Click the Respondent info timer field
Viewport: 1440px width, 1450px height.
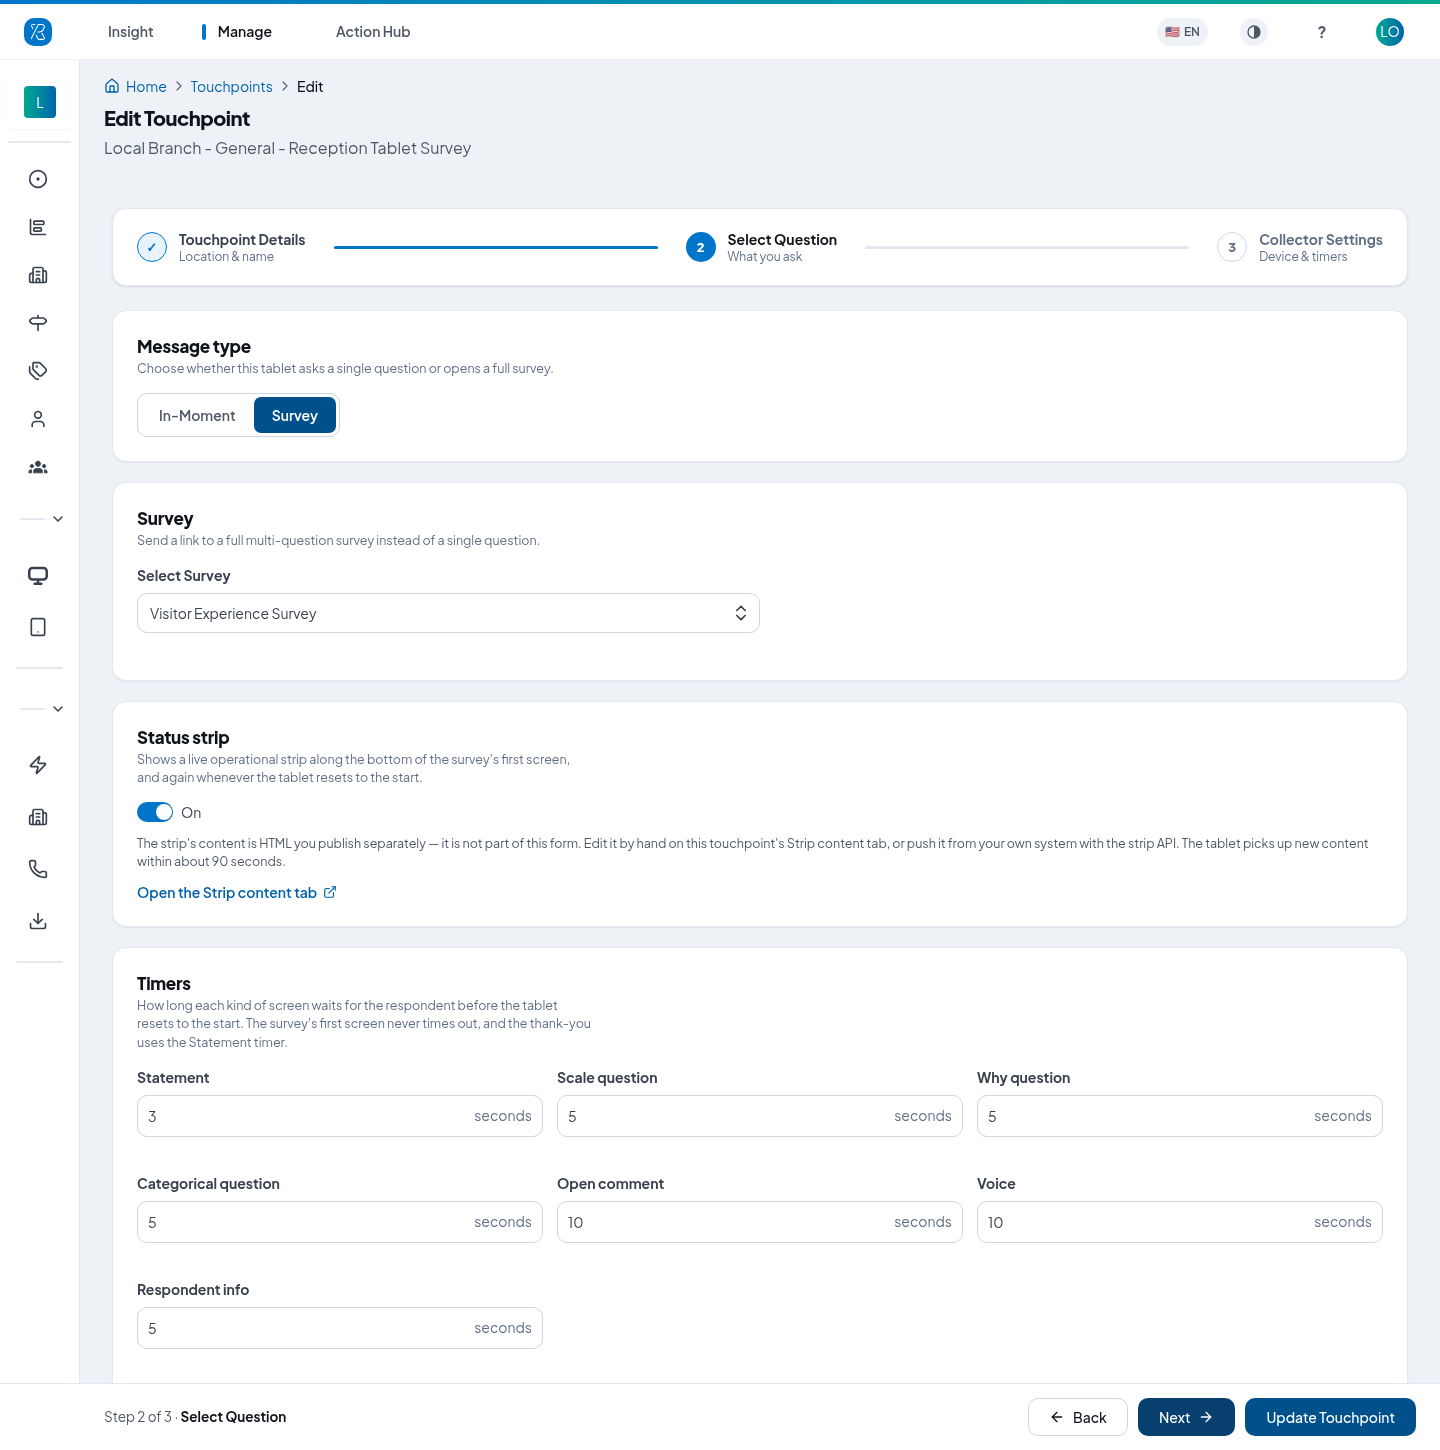pos(340,1328)
